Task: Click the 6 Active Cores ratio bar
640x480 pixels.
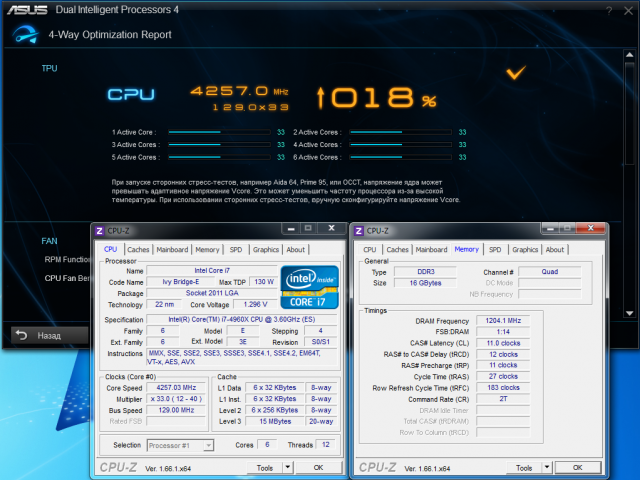Action: [x=400, y=157]
